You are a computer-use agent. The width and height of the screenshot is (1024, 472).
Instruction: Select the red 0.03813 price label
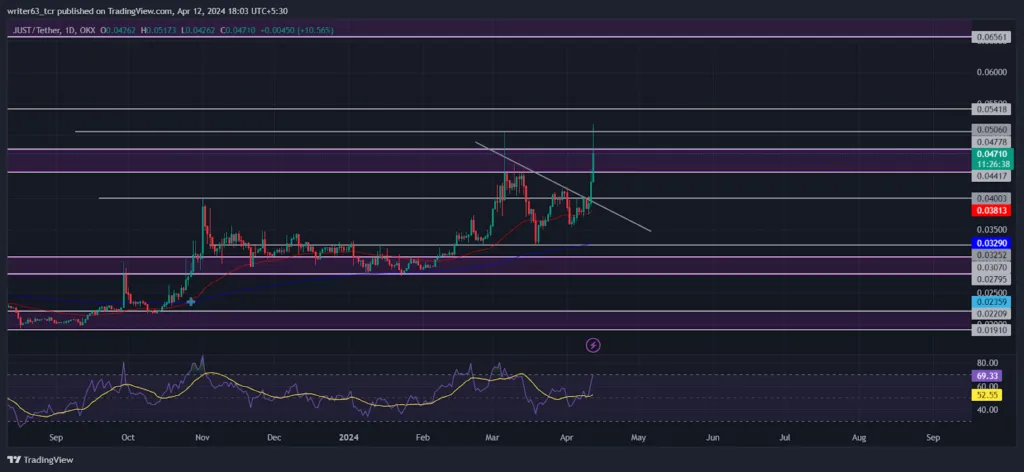click(992, 210)
